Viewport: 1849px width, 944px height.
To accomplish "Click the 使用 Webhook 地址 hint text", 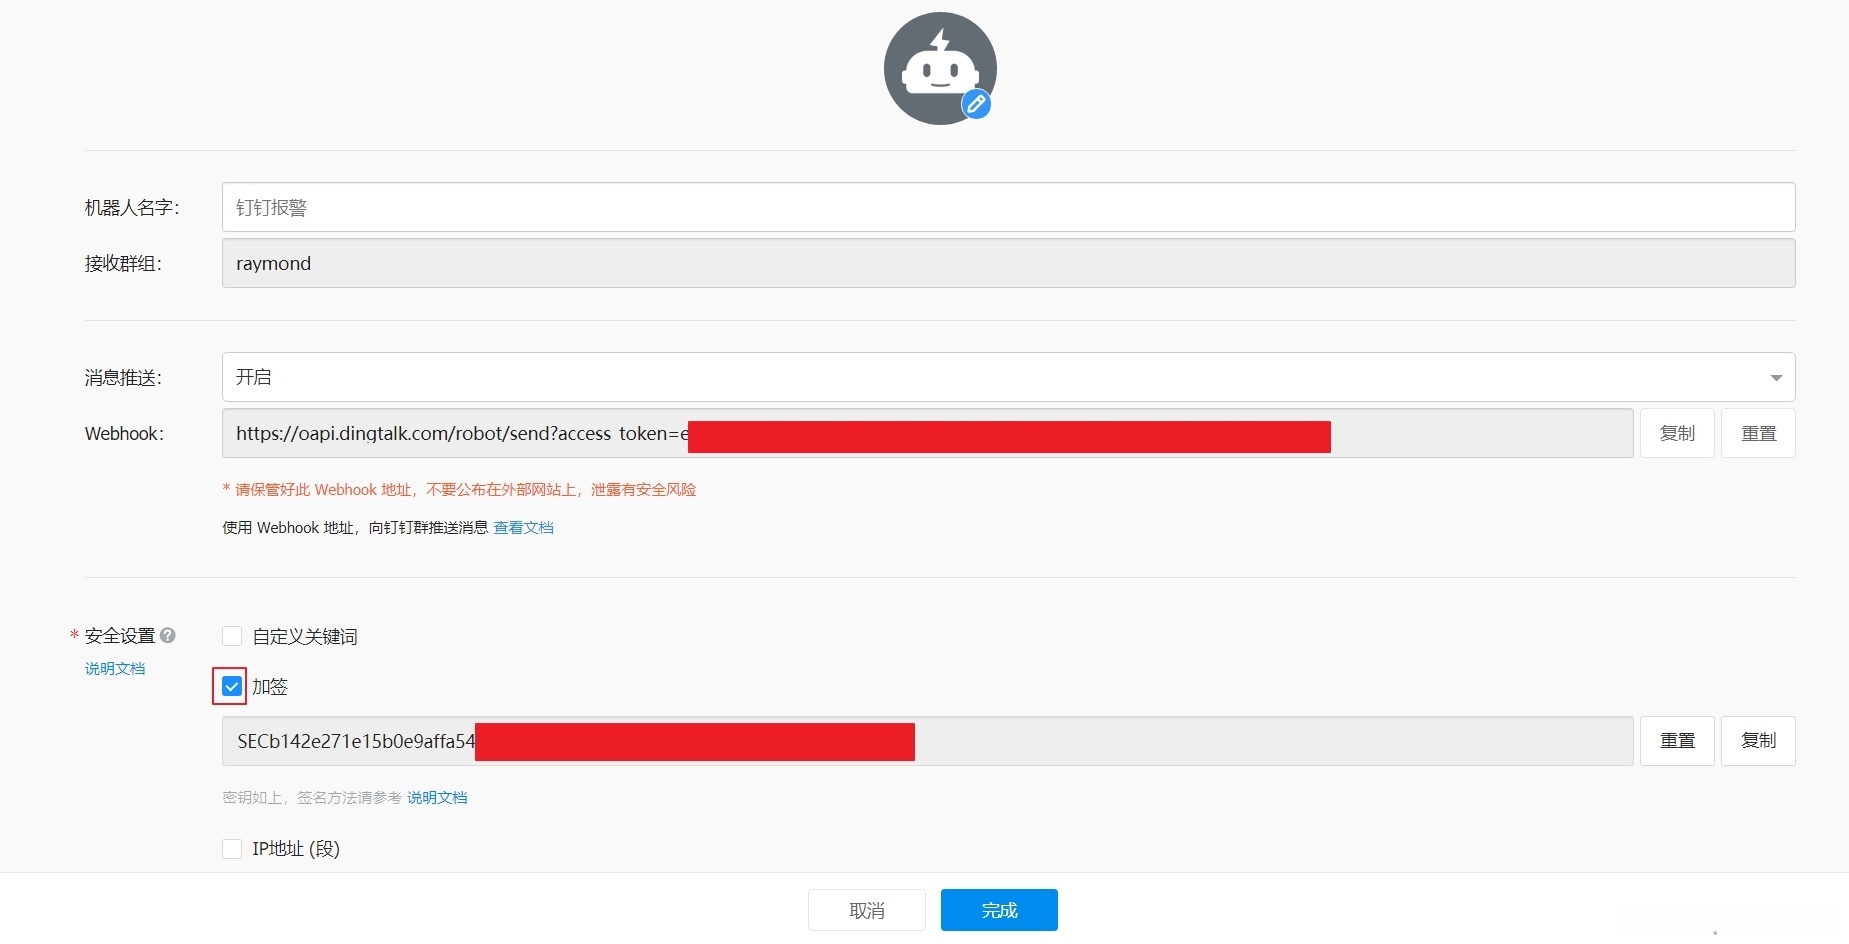I will coord(355,528).
